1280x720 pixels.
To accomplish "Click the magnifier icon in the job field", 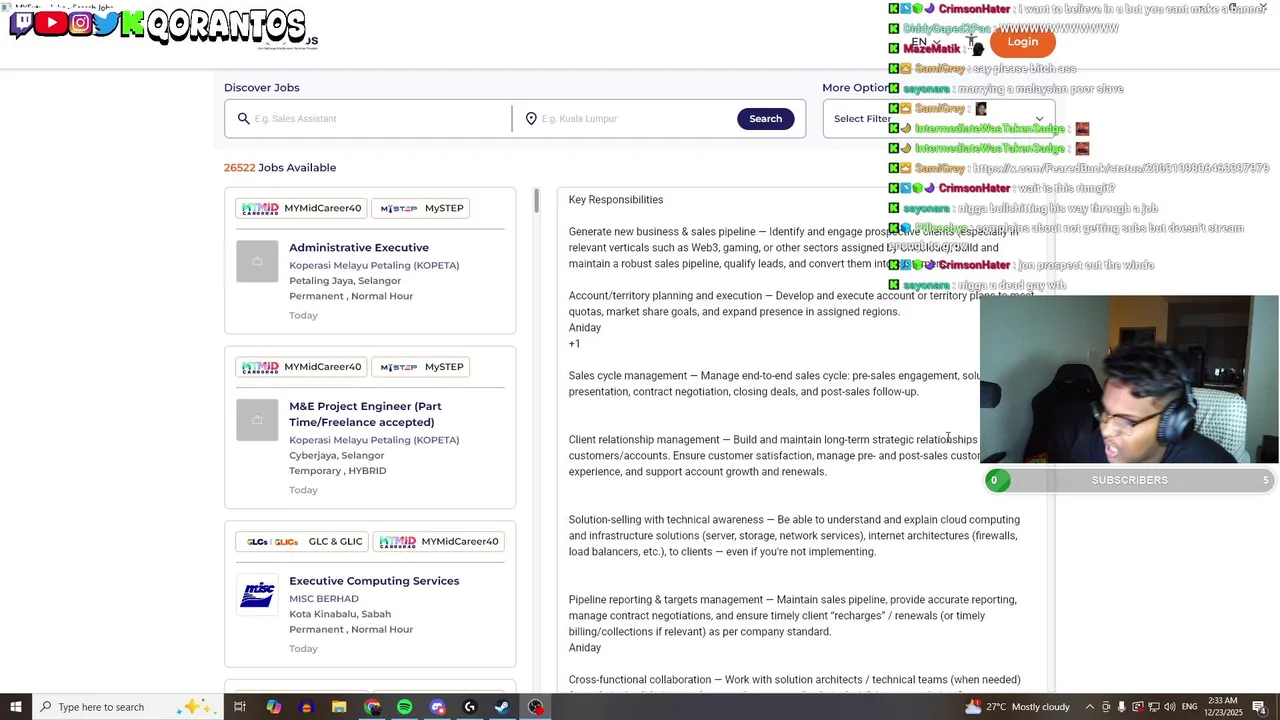I will coord(243,119).
